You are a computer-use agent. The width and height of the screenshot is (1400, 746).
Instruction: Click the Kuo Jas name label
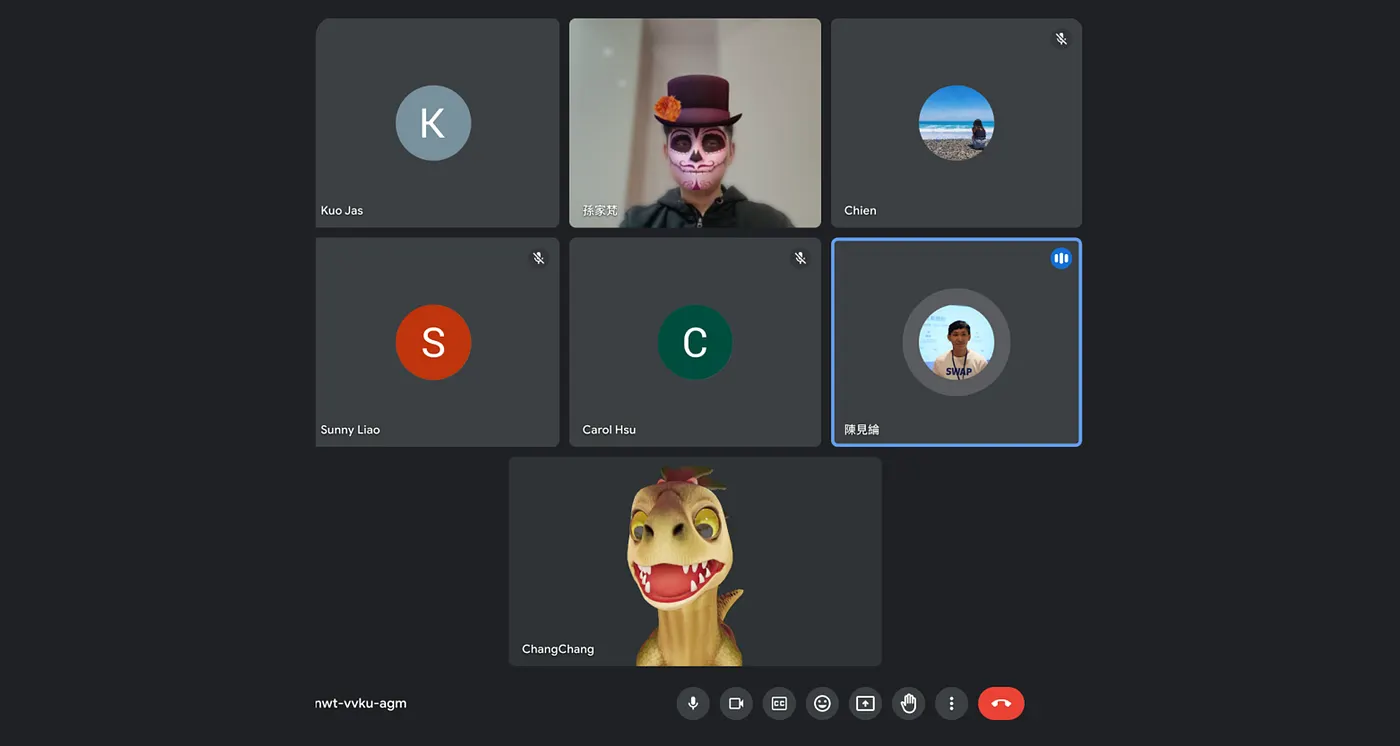click(342, 210)
